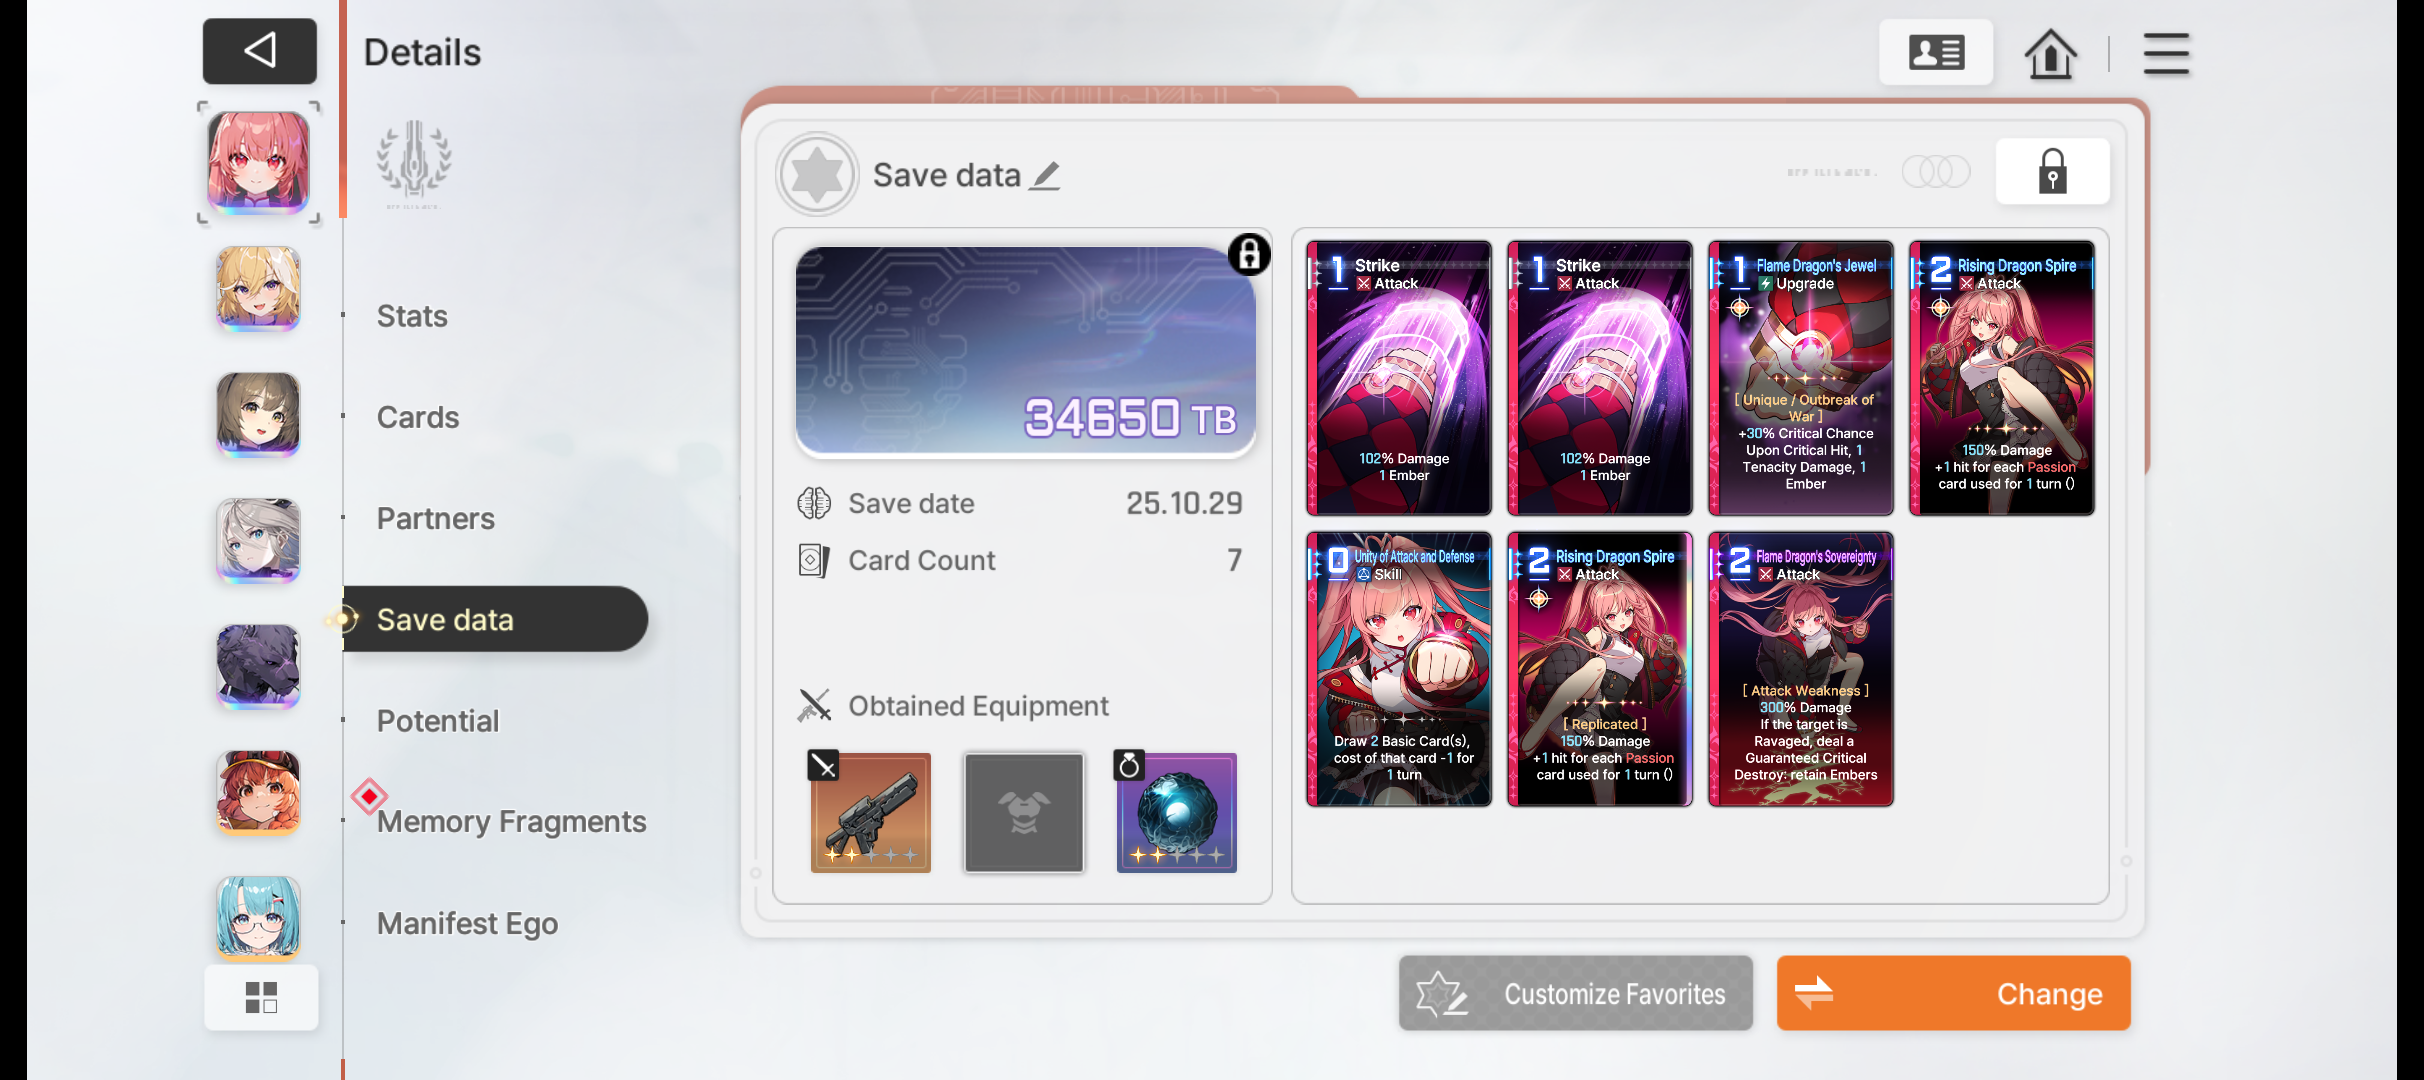This screenshot has height=1080, width=2424.
Task: Select the empty armor equipment slot
Action: point(1023,812)
